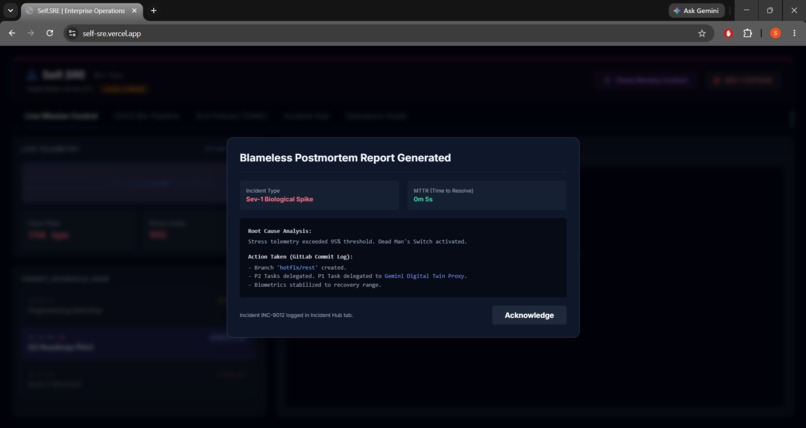The height and width of the screenshot is (428, 806).
Task: Open a new browser tab
Action: 154,11
